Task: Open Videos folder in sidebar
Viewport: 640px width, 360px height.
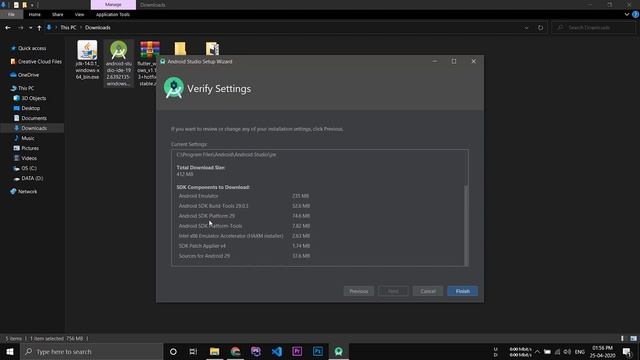Action: (29, 158)
